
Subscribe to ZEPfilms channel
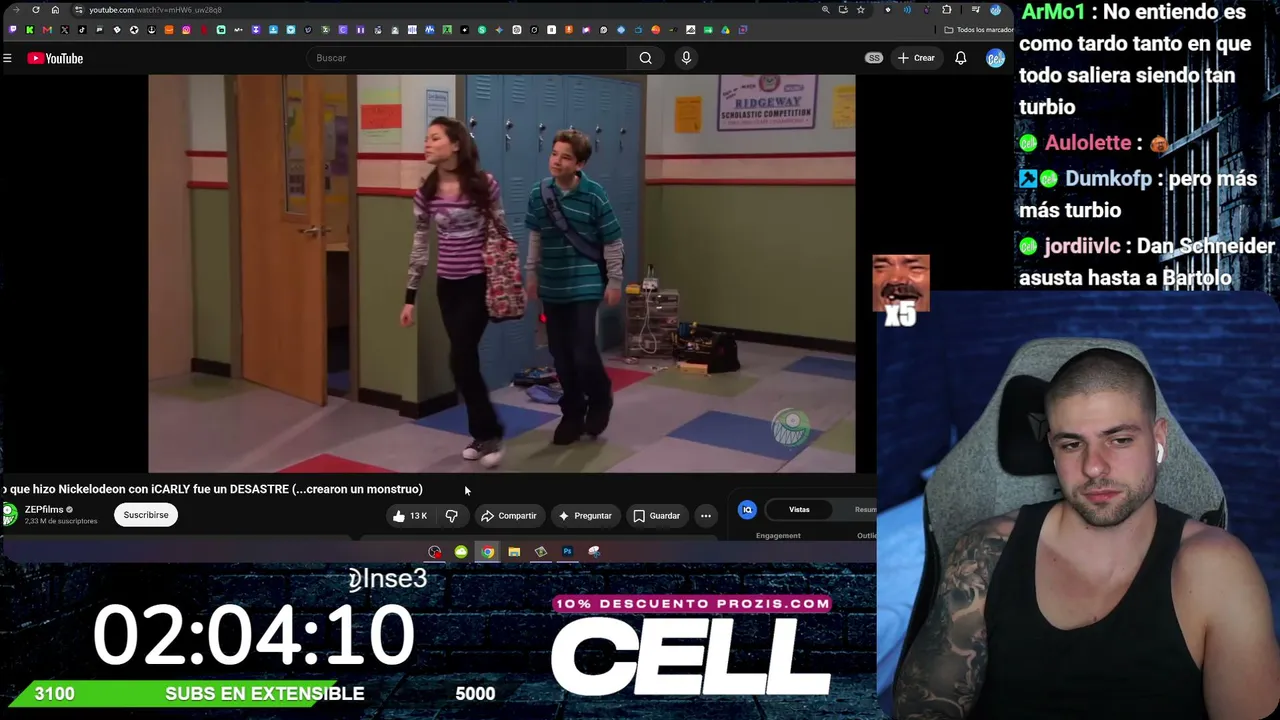[146, 515]
